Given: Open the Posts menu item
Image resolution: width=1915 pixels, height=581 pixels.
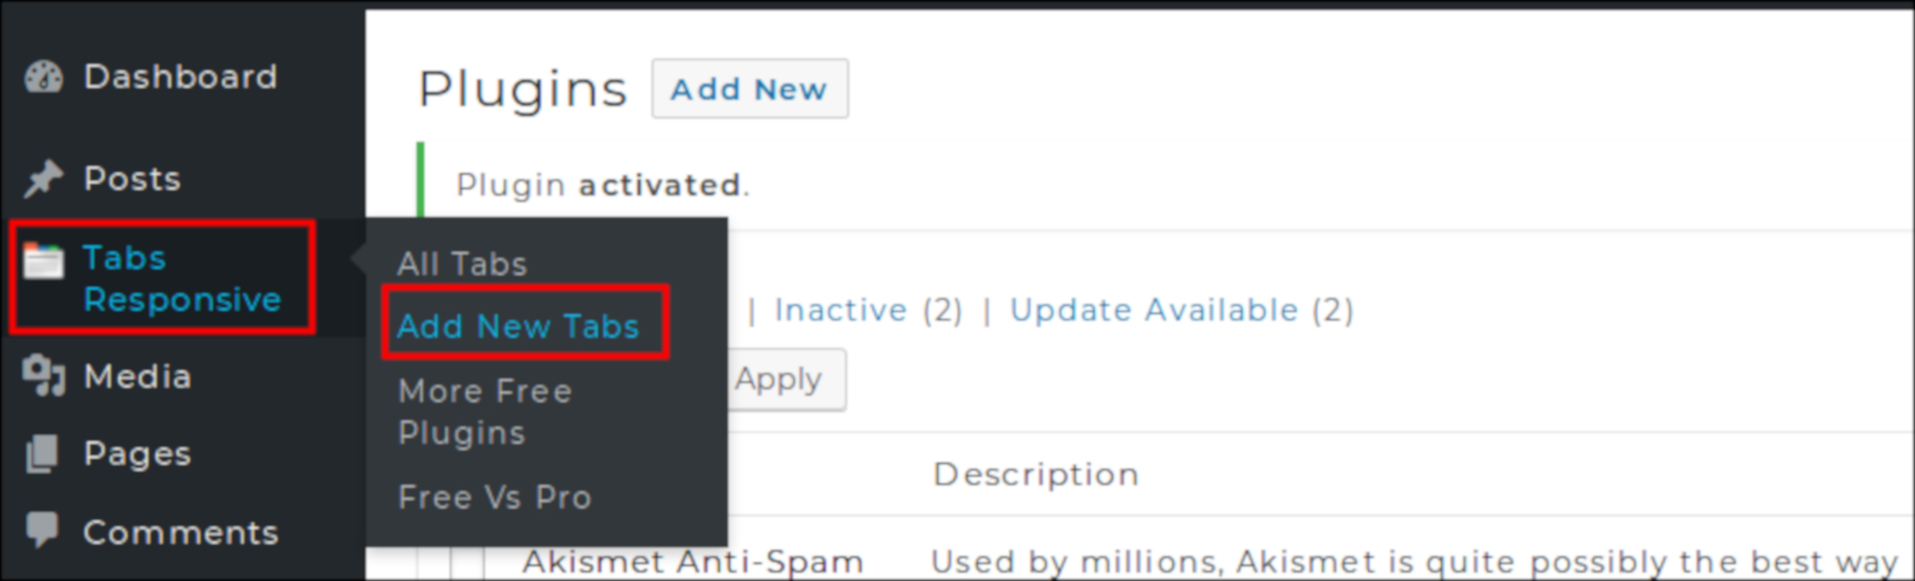Looking at the screenshot, I should pyautogui.click(x=132, y=179).
